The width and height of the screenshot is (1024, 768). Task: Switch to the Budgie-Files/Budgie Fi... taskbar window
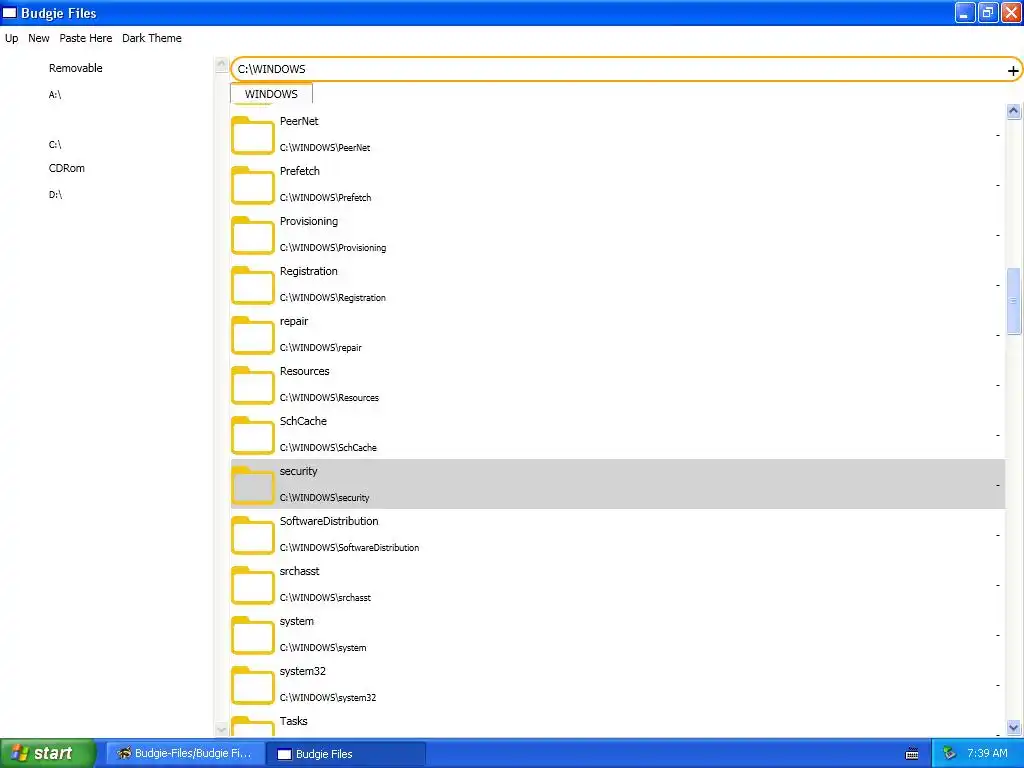click(185, 754)
